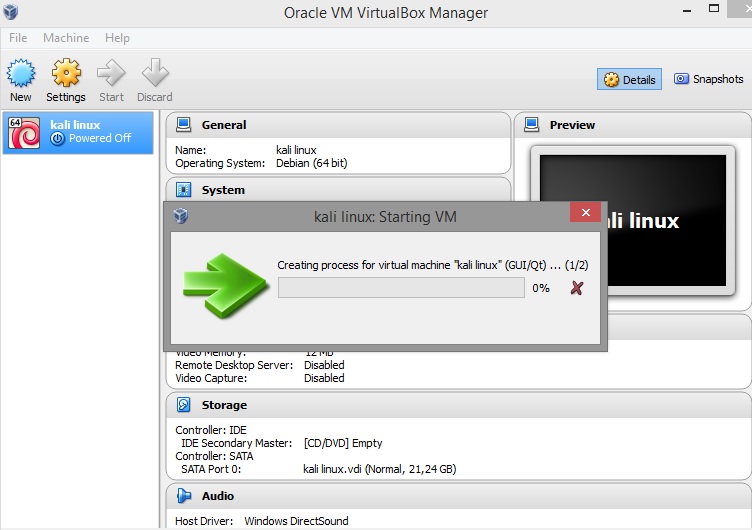Click the Debian swirl OS icon
Image resolution: width=752 pixels, height=530 pixels.
(x=24, y=133)
